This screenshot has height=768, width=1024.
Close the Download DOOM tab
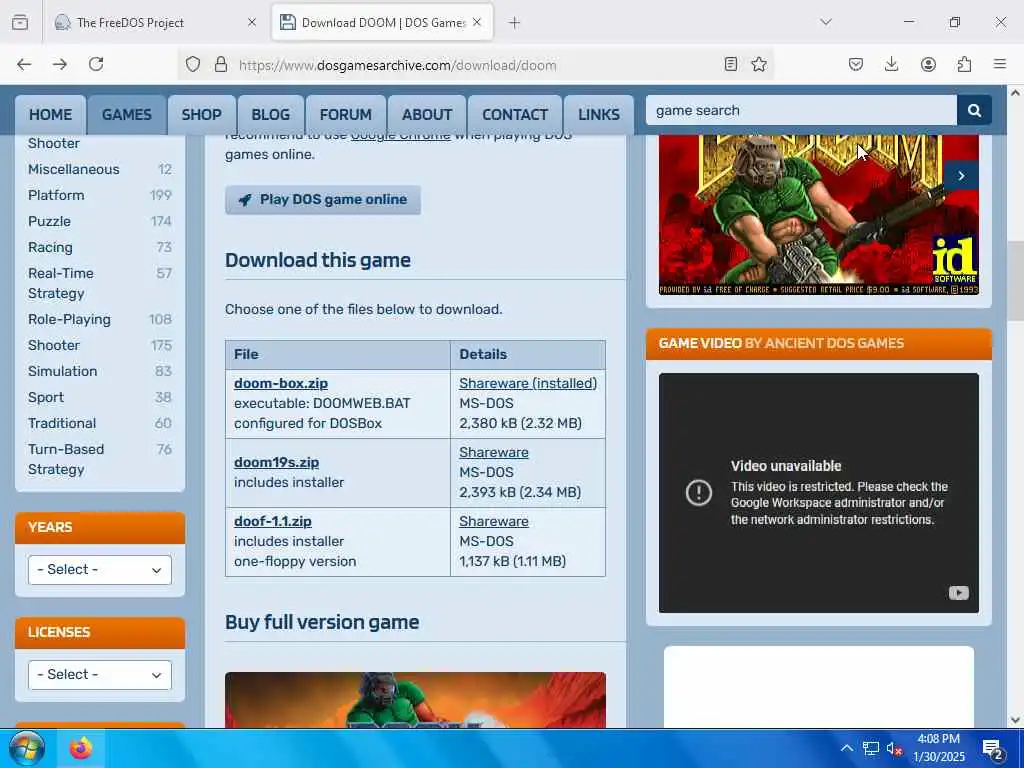[x=477, y=22]
